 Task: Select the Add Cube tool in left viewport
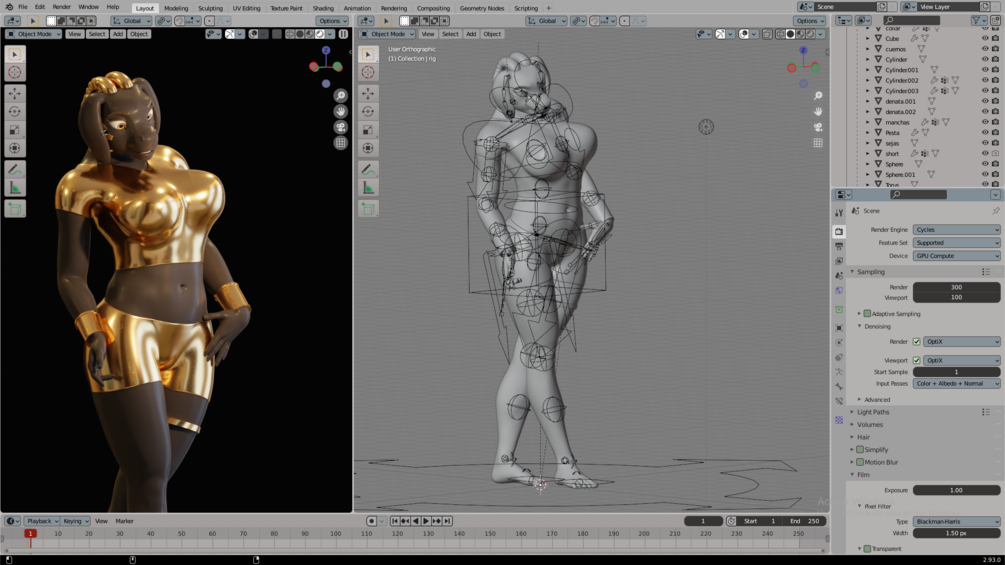pyautogui.click(x=15, y=209)
